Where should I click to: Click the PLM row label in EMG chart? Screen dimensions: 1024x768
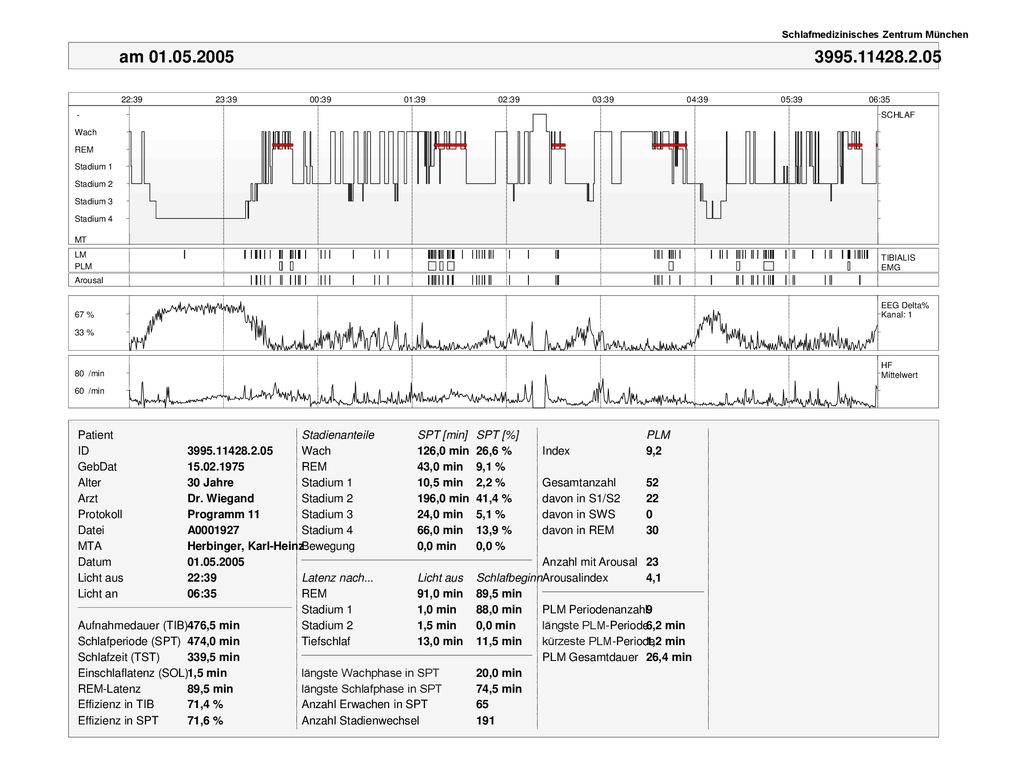pyautogui.click(x=83, y=266)
